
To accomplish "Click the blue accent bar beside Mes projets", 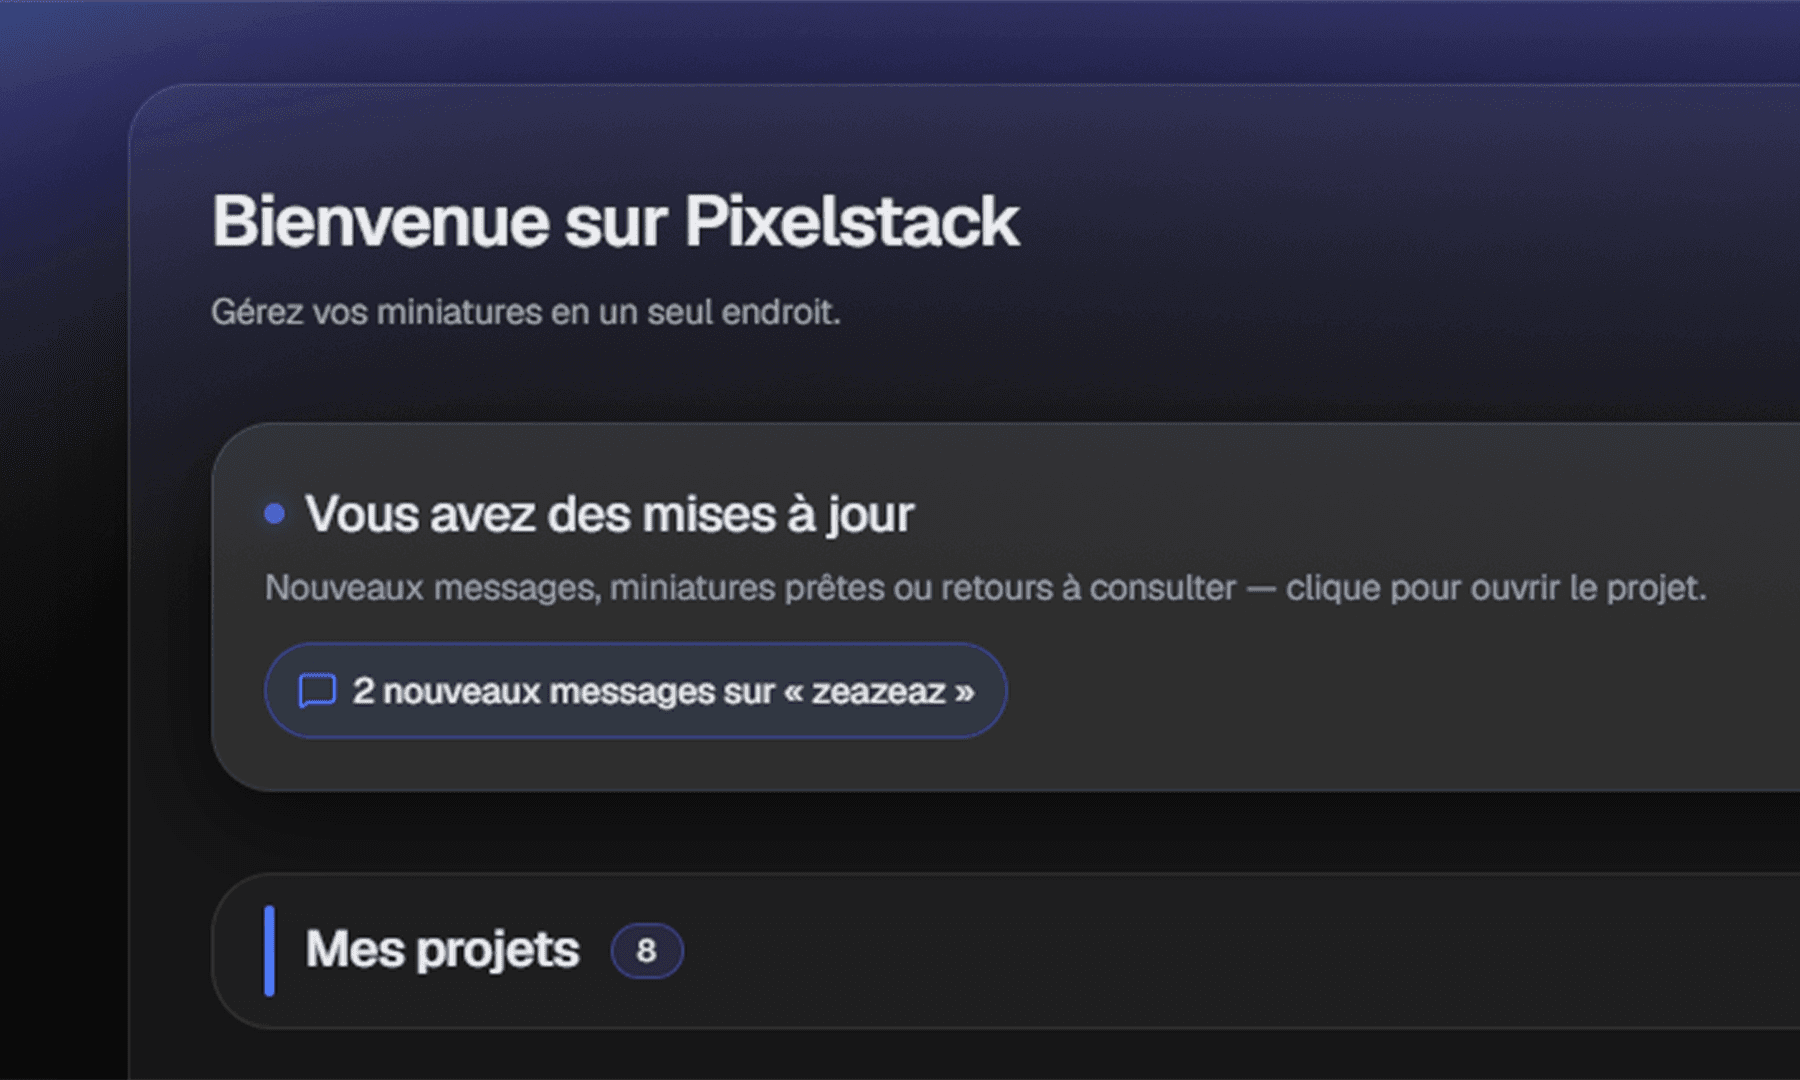I will coord(268,950).
